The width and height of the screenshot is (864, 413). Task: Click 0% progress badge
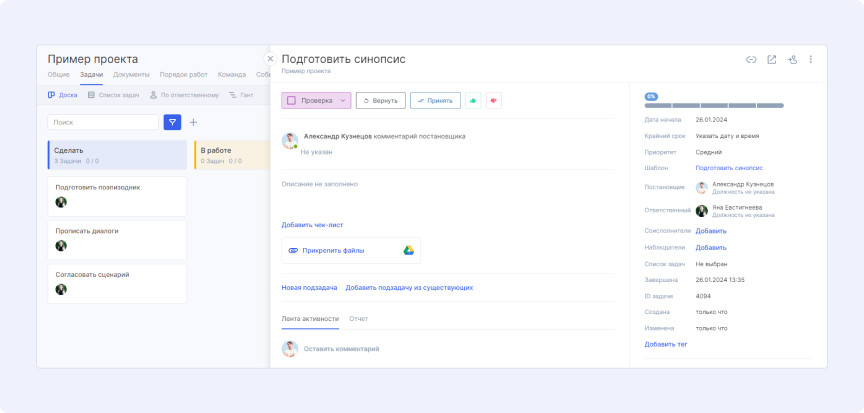point(651,96)
